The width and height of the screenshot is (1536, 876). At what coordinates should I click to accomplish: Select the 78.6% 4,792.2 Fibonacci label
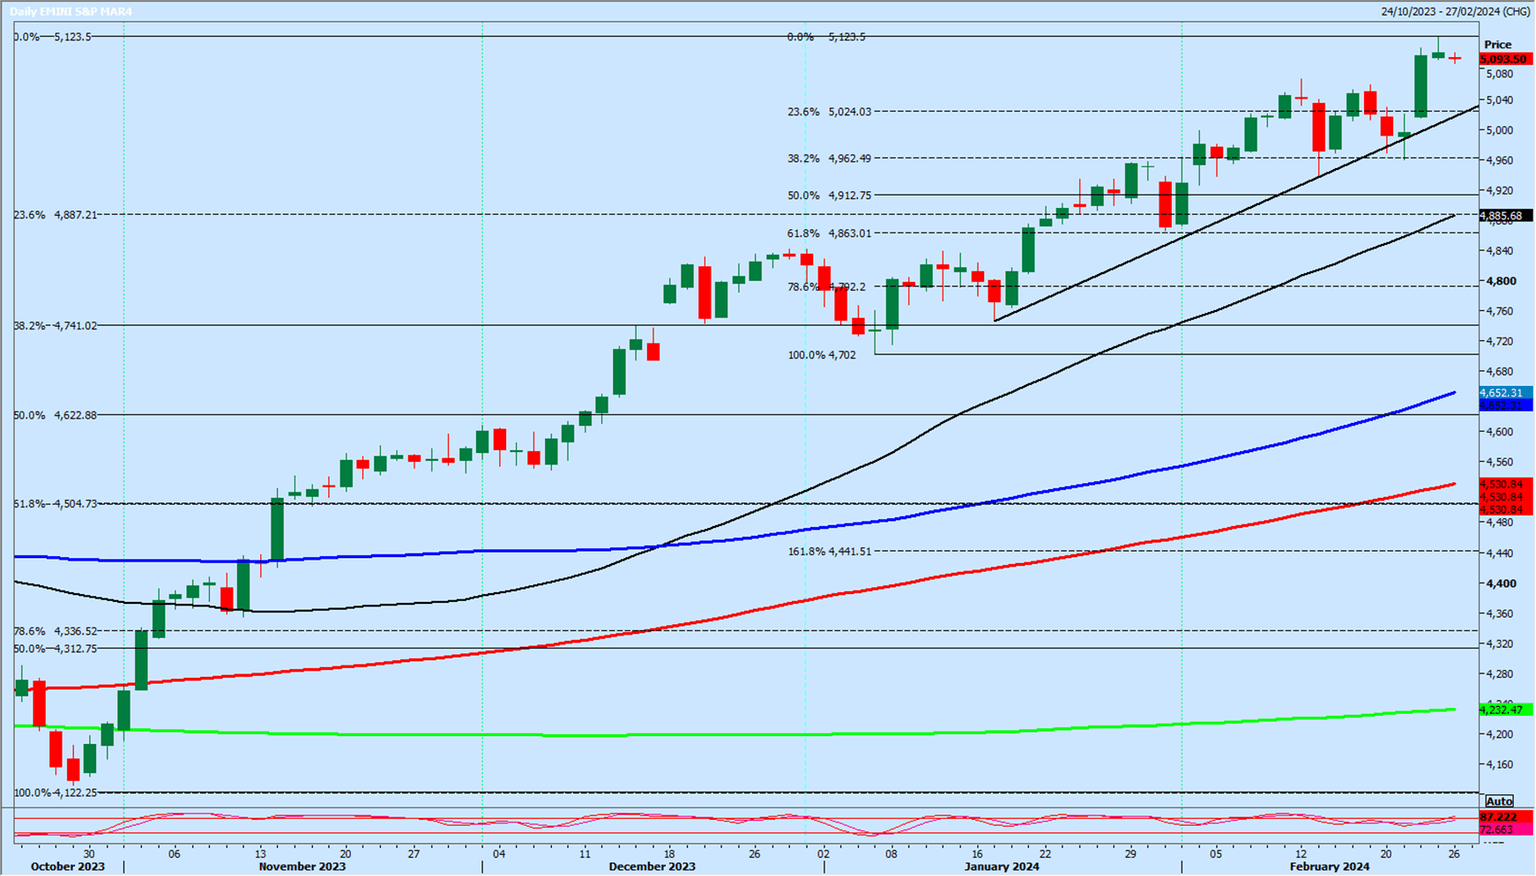pos(826,287)
